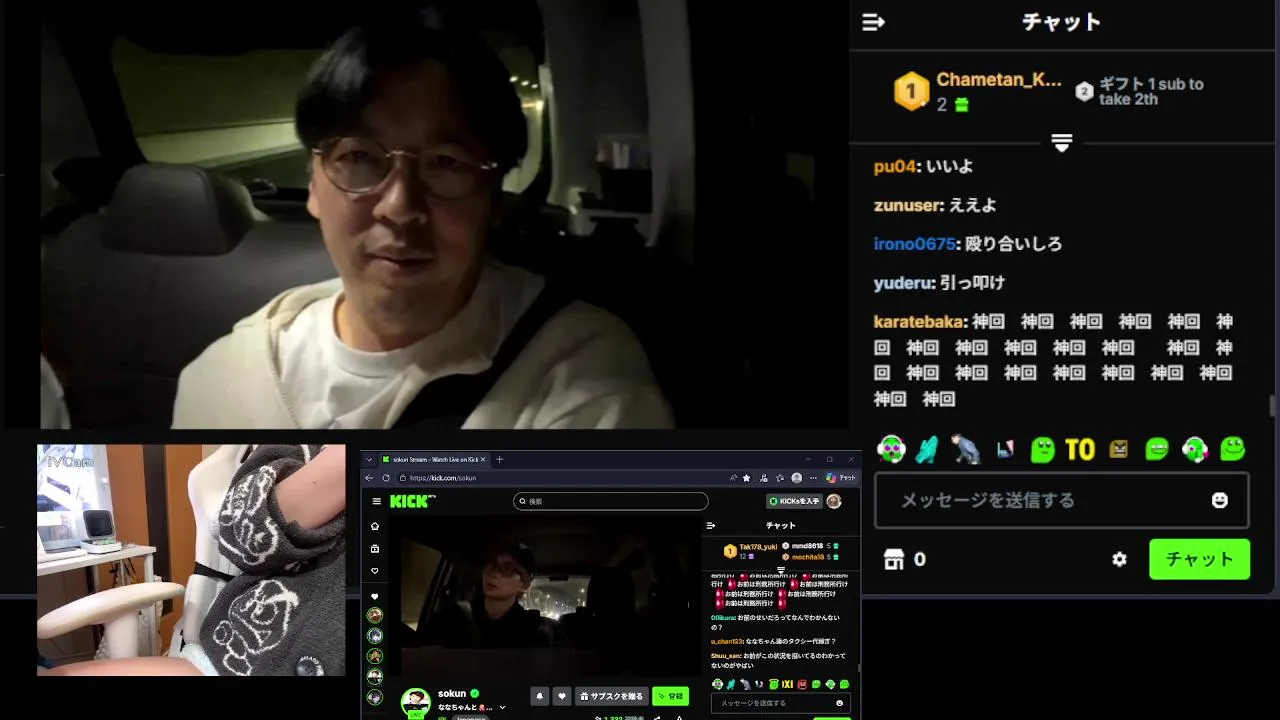The width and height of the screenshot is (1280, 720).
Task: Open Browse in Kick sidebar
Action: point(375,548)
